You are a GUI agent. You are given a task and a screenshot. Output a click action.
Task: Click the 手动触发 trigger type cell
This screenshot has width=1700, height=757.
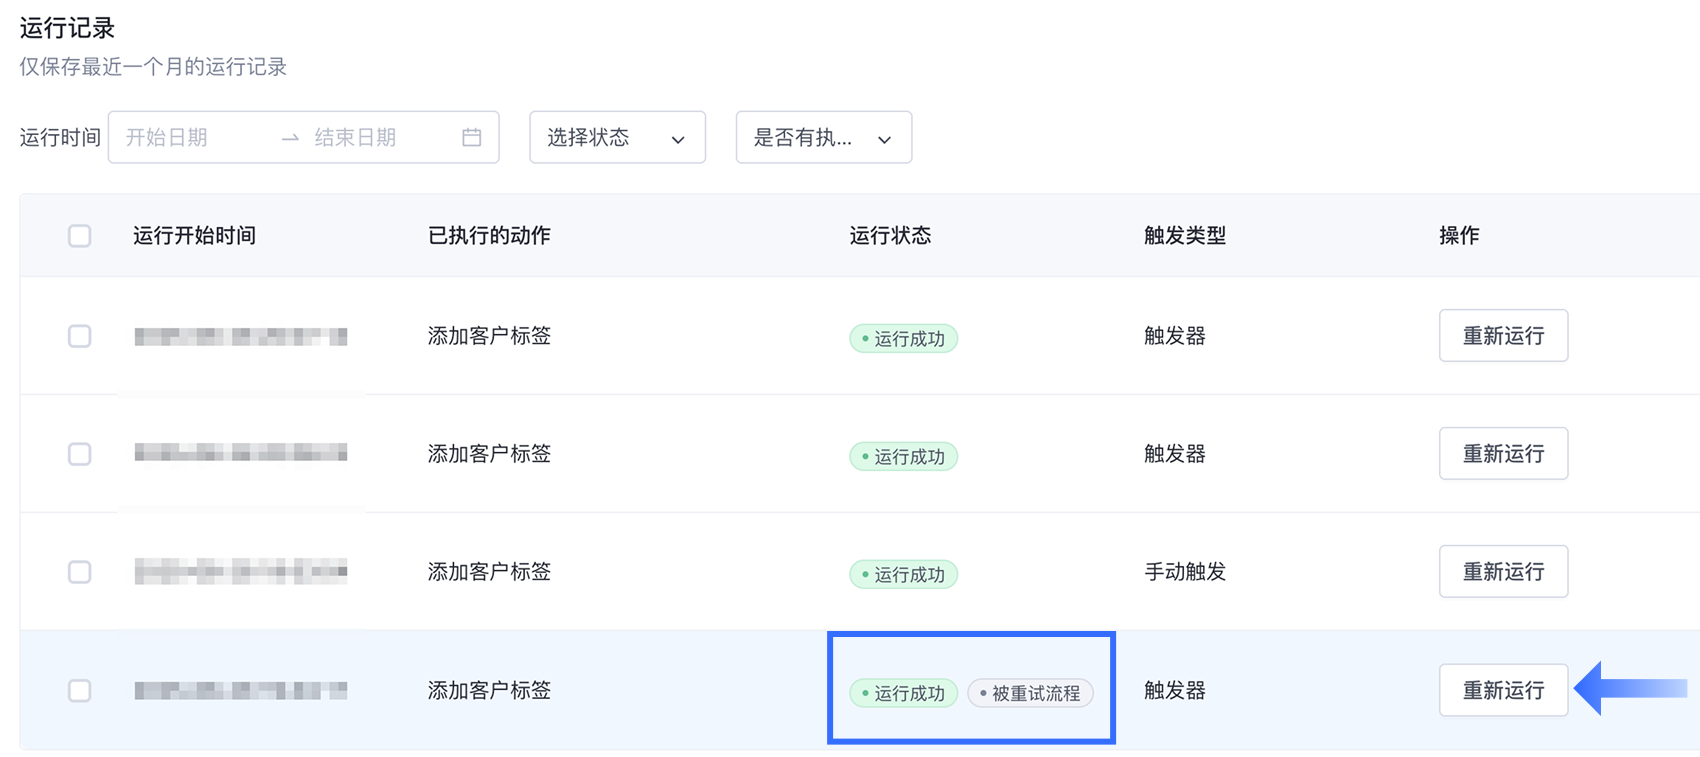point(1185,572)
